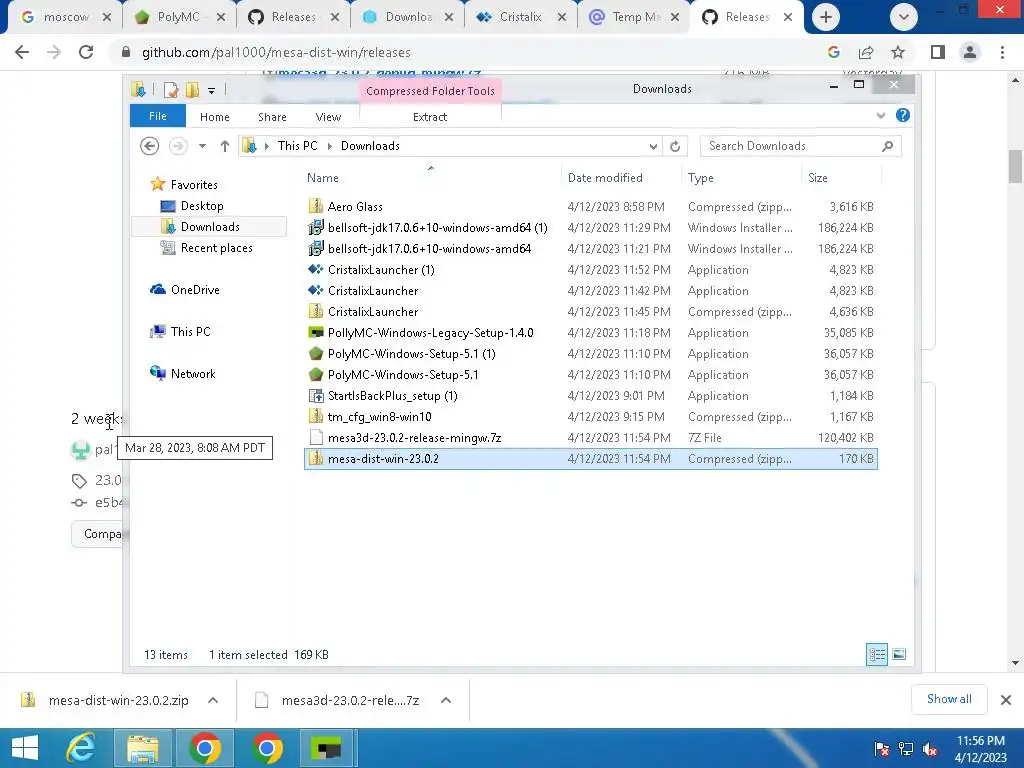Open the Share ribbon tab
Viewport: 1024px width, 768px height.
(x=272, y=117)
